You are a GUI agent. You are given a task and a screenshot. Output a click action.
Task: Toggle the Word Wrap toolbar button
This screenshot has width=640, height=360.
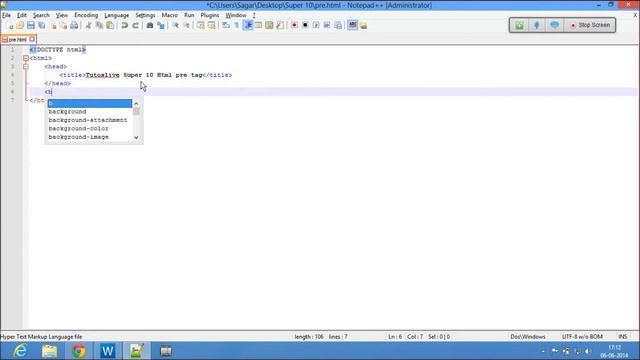[226, 25]
